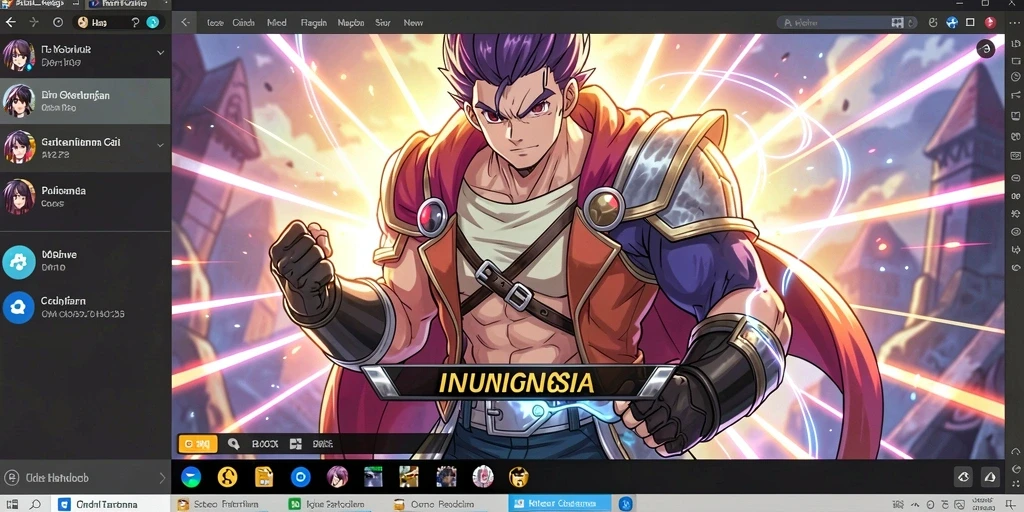This screenshot has width=1024, height=512.
Task: Click the triangle button at dock's far end
Action: tap(990, 477)
